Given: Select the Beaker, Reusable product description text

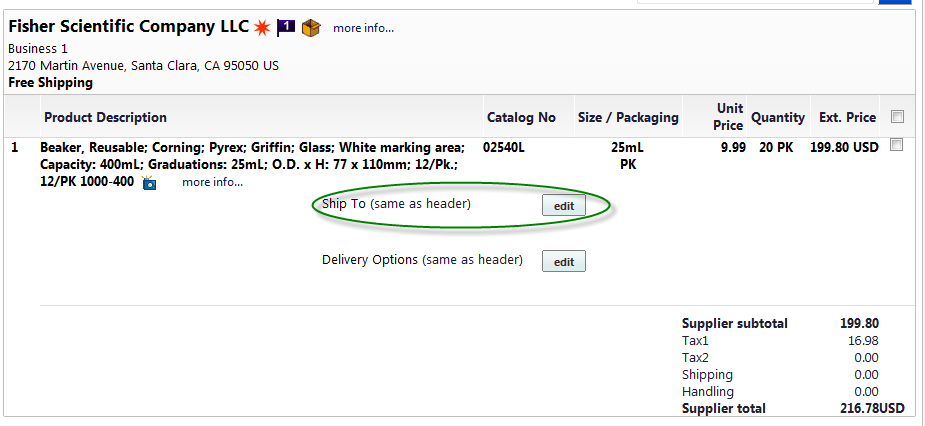Looking at the screenshot, I should [252, 165].
